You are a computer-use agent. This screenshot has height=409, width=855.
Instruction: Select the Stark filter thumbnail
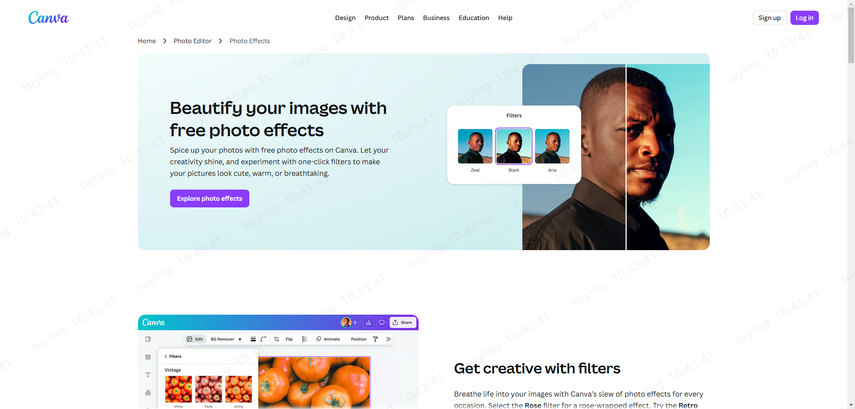514,146
